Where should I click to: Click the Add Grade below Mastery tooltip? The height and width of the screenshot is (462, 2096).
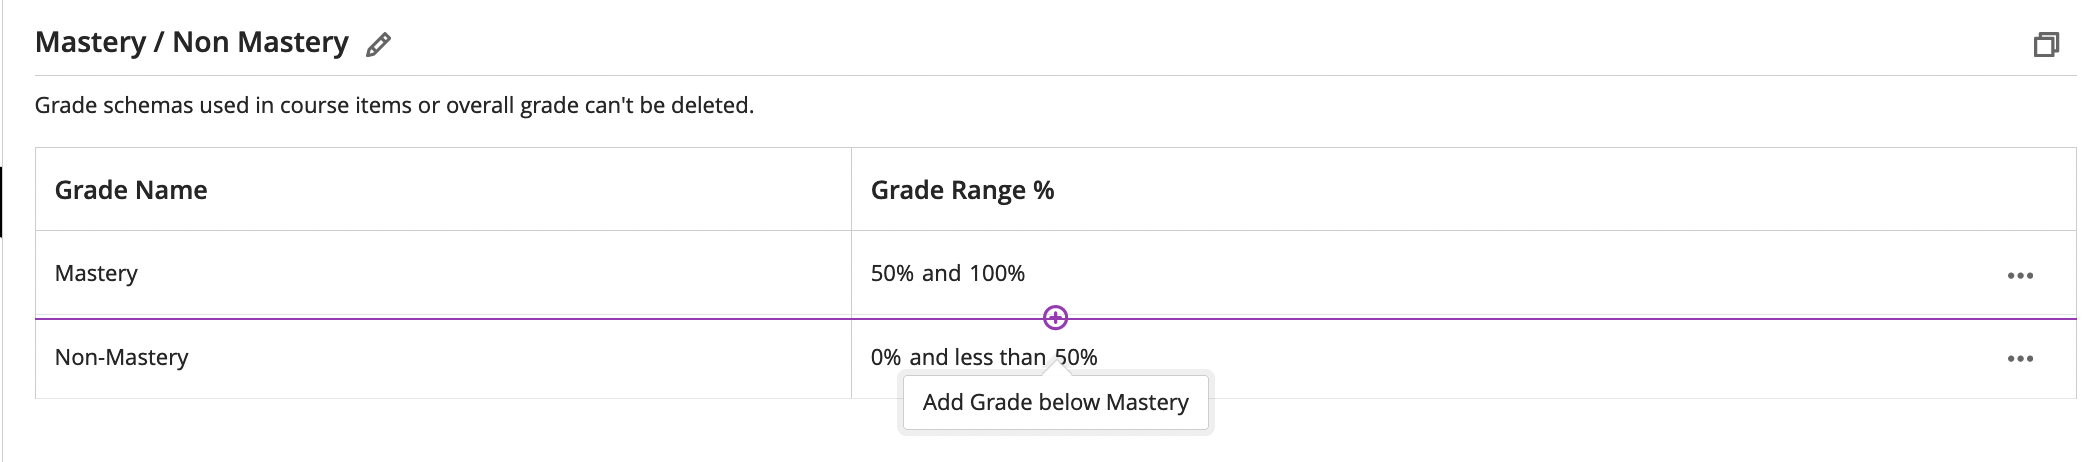pos(1056,402)
